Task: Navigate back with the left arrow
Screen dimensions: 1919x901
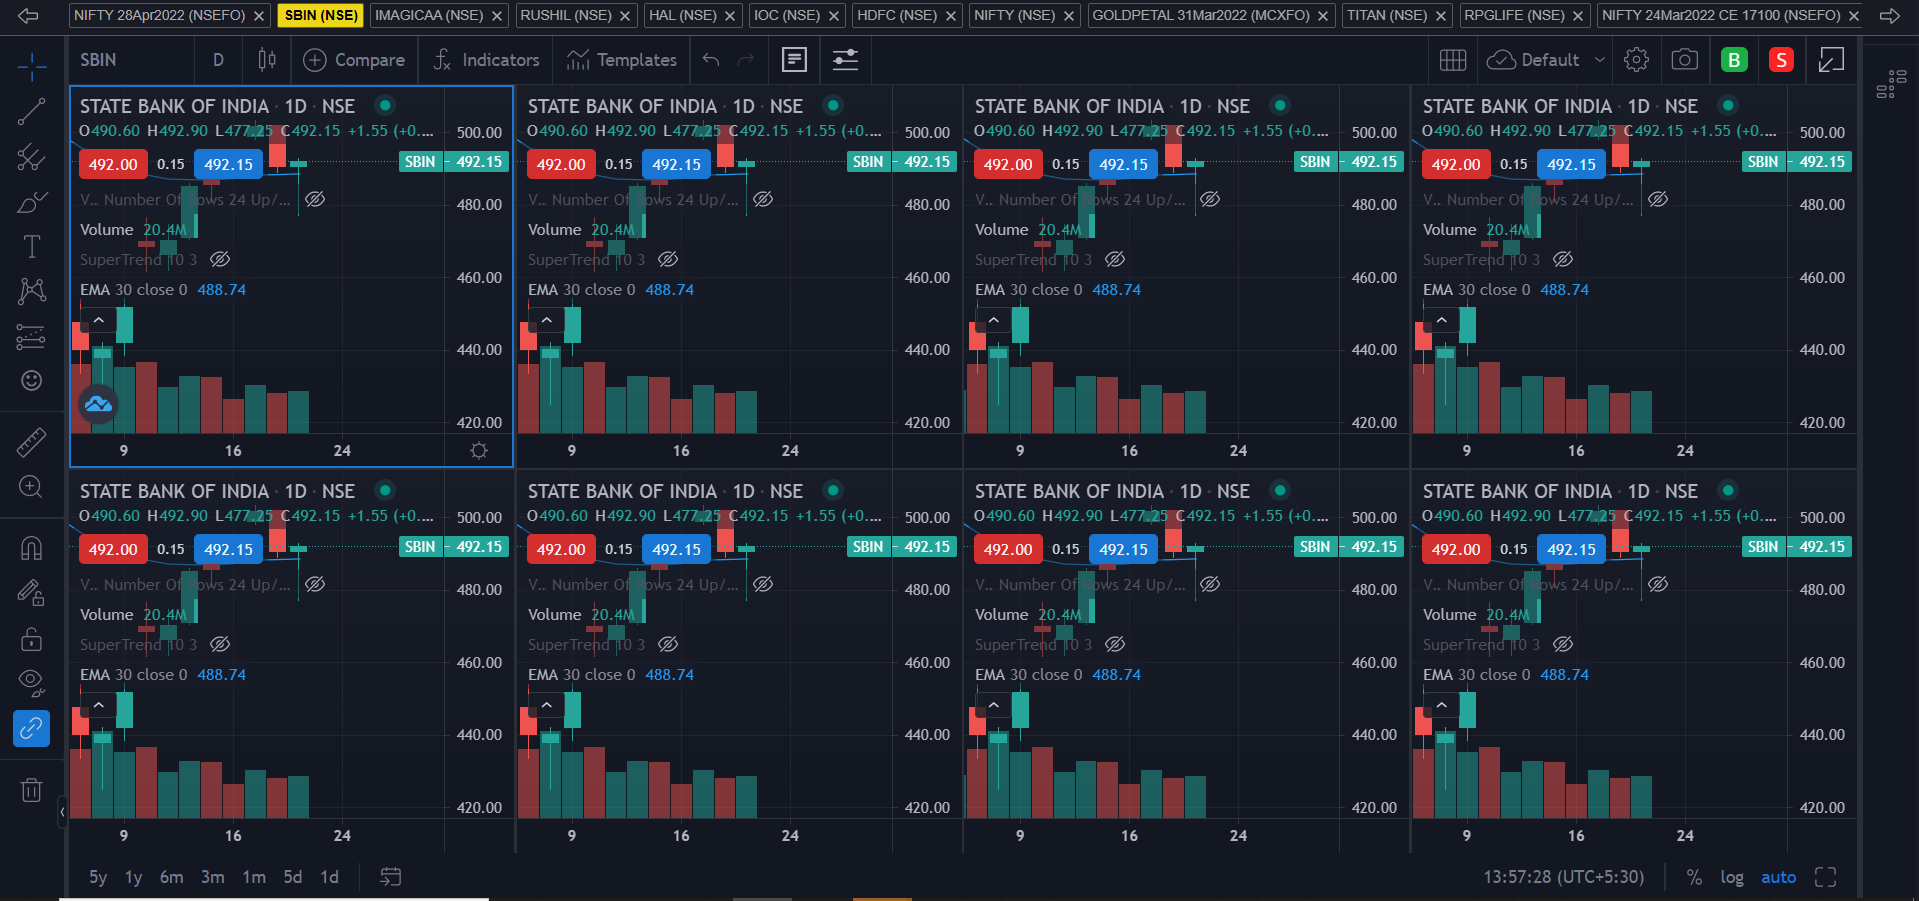Action: pyautogui.click(x=28, y=15)
